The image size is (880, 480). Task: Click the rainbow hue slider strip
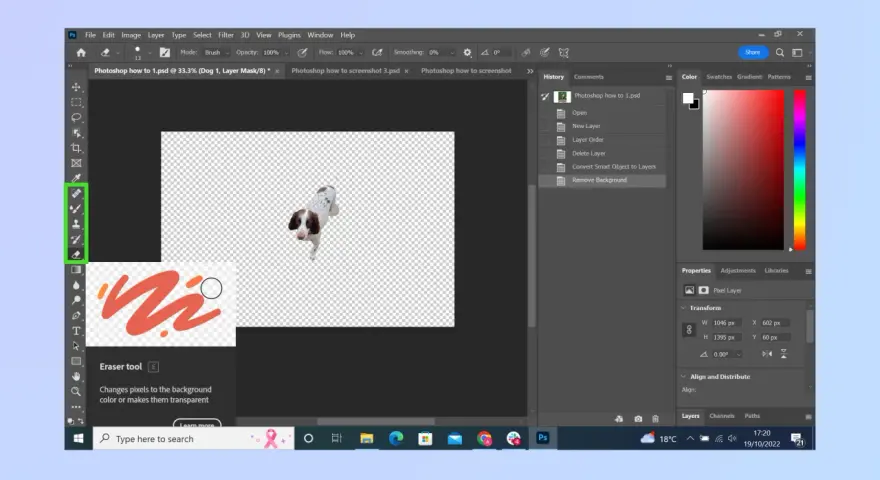pyautogui.click(x=799, y=170)
